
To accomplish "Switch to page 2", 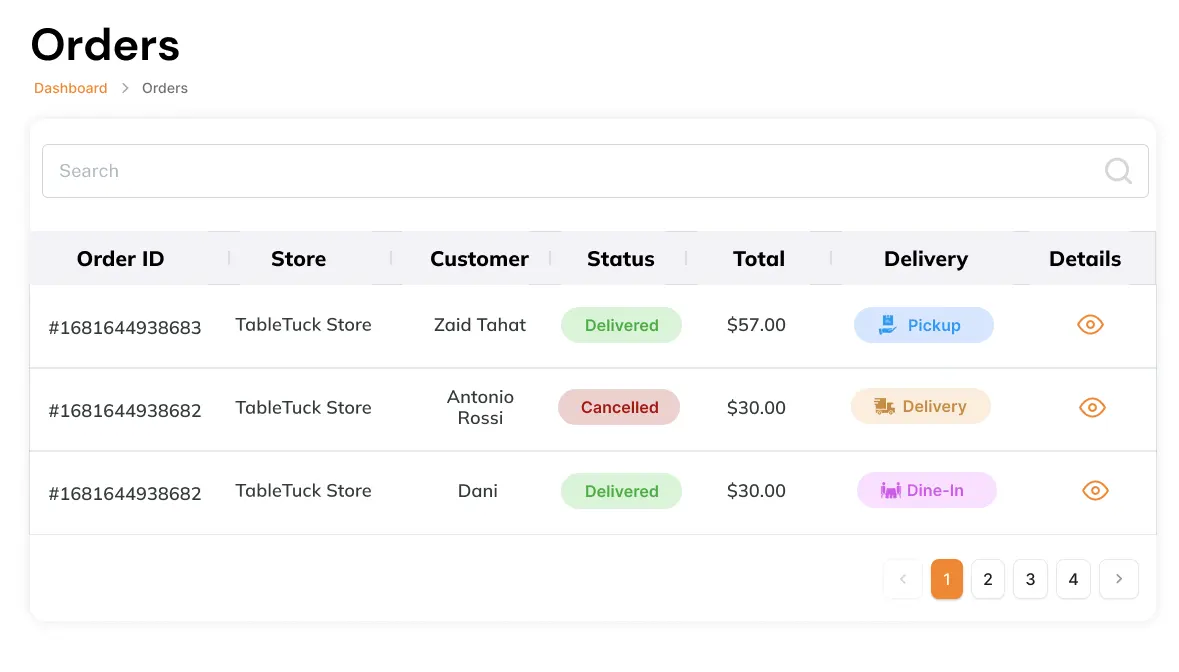I will 987,579.
